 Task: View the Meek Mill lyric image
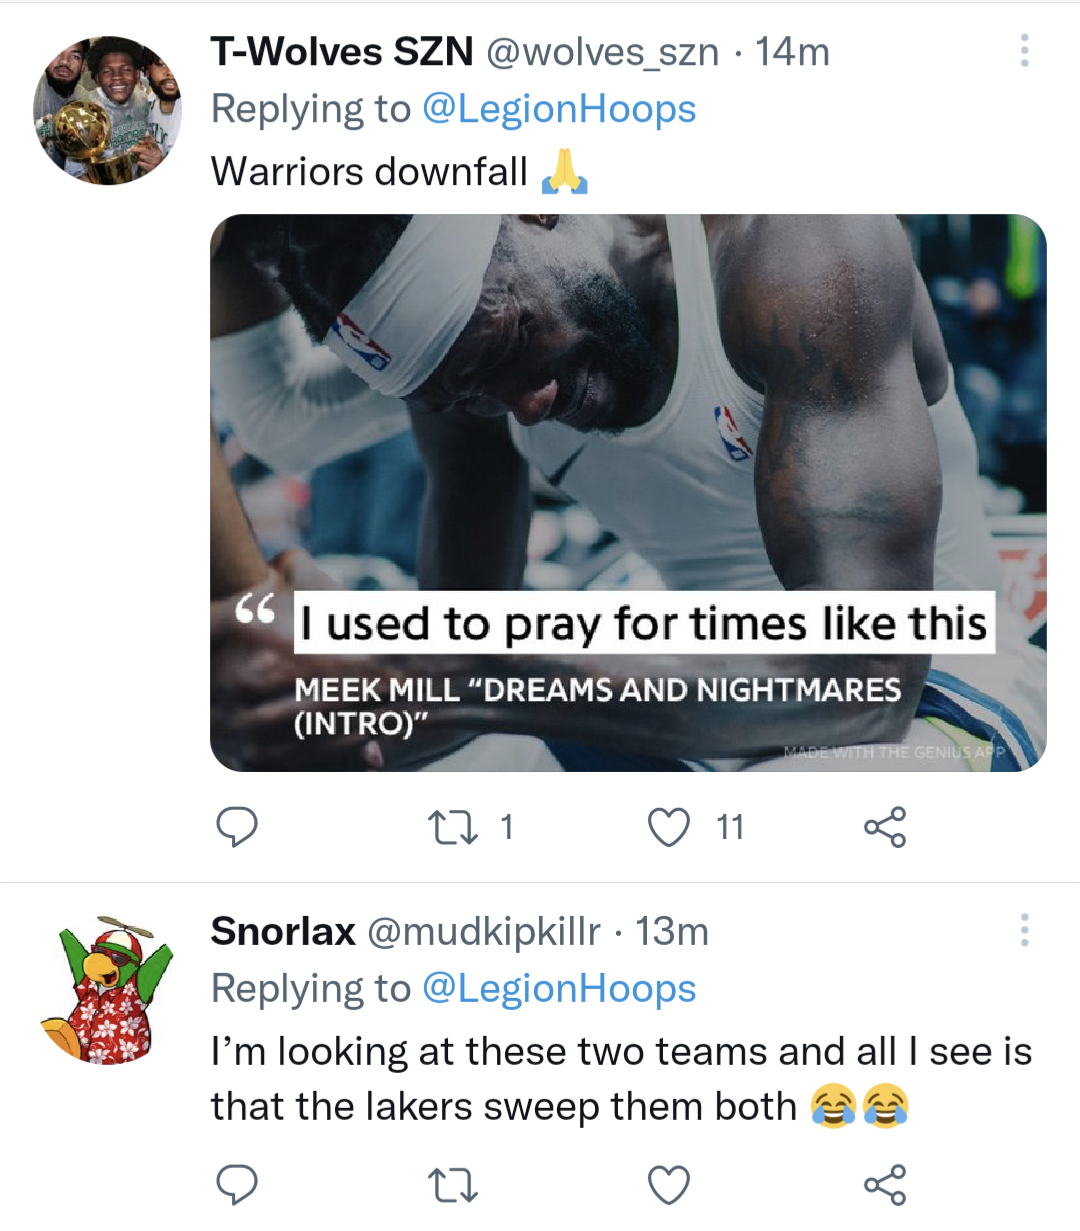(628, 492)
